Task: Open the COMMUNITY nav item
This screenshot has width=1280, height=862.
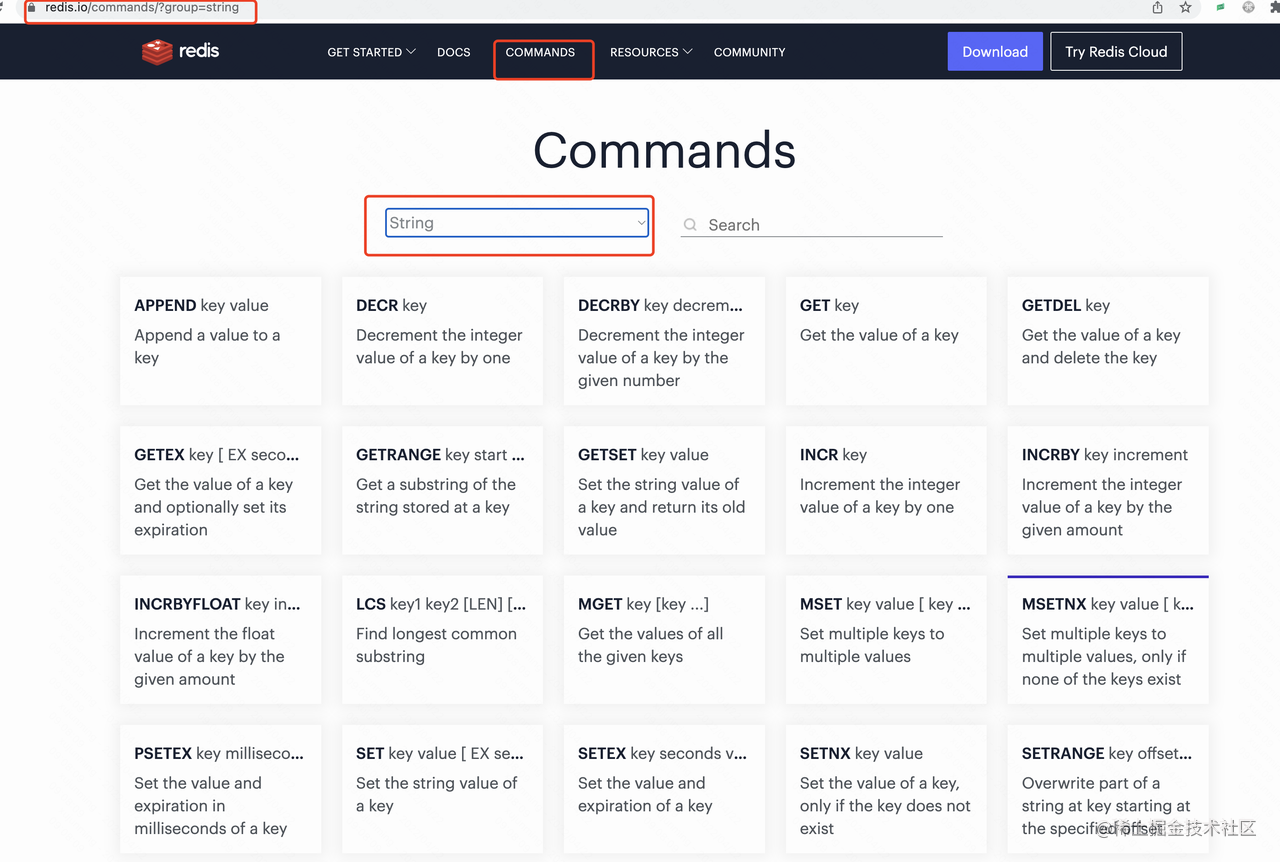Action: [749, 52]
